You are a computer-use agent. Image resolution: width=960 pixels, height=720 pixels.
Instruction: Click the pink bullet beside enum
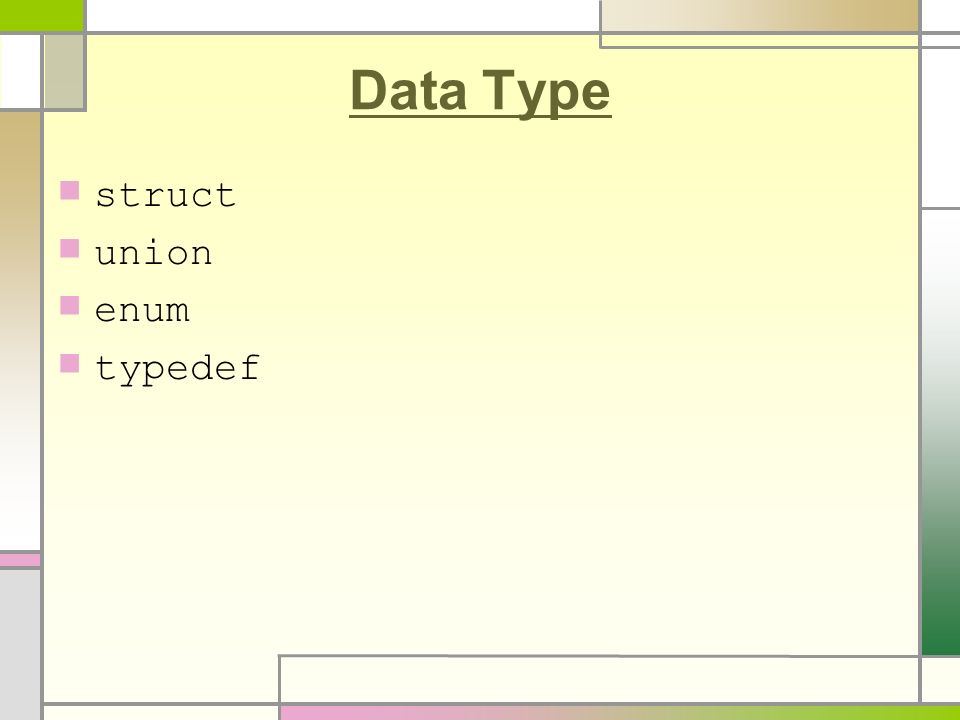point(70,306)
